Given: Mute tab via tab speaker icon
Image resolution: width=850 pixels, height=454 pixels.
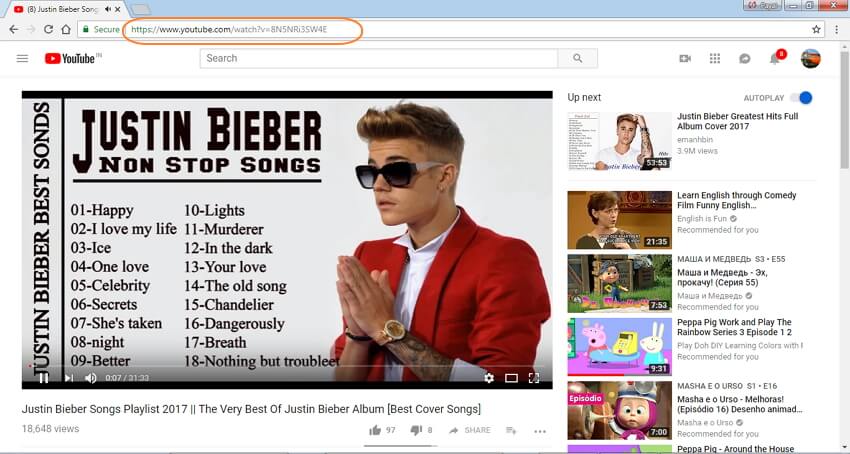Looking at the screenshot, I should tap(108, 9).
